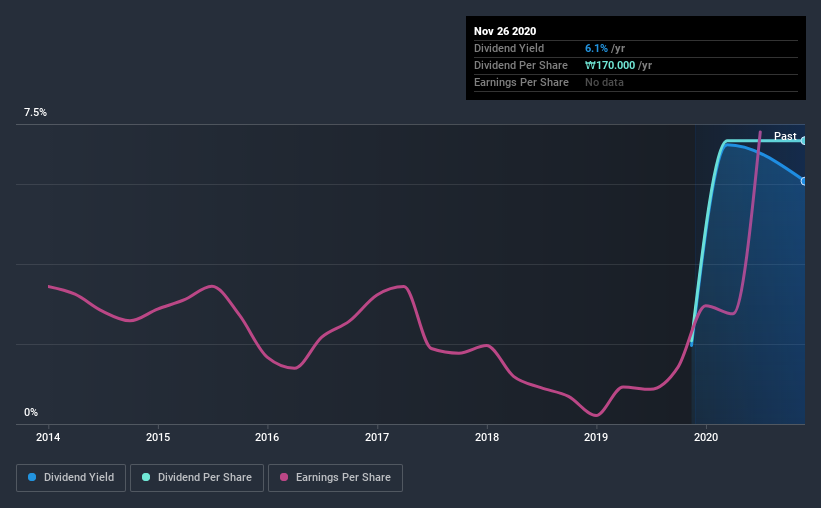Click the teal endpoint marker on the chart line

[x=803, y=141]
